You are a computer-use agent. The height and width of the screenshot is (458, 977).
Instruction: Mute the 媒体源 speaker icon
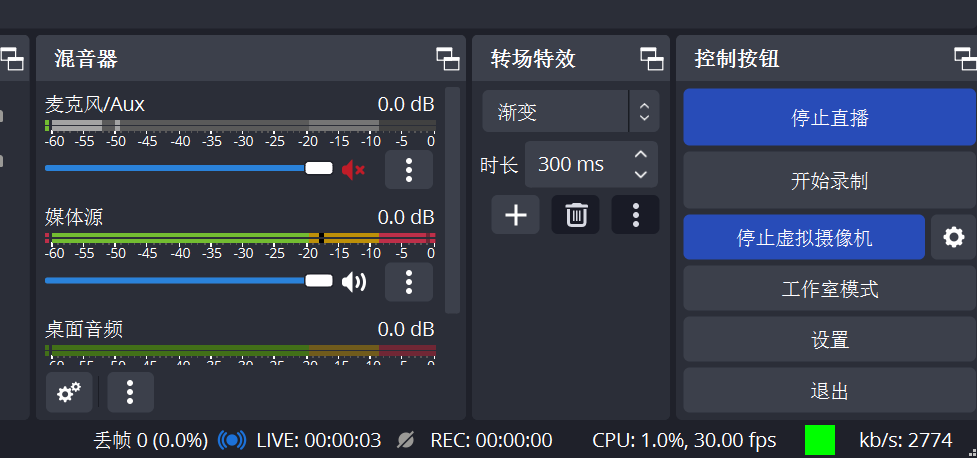(x=354, y=282)
